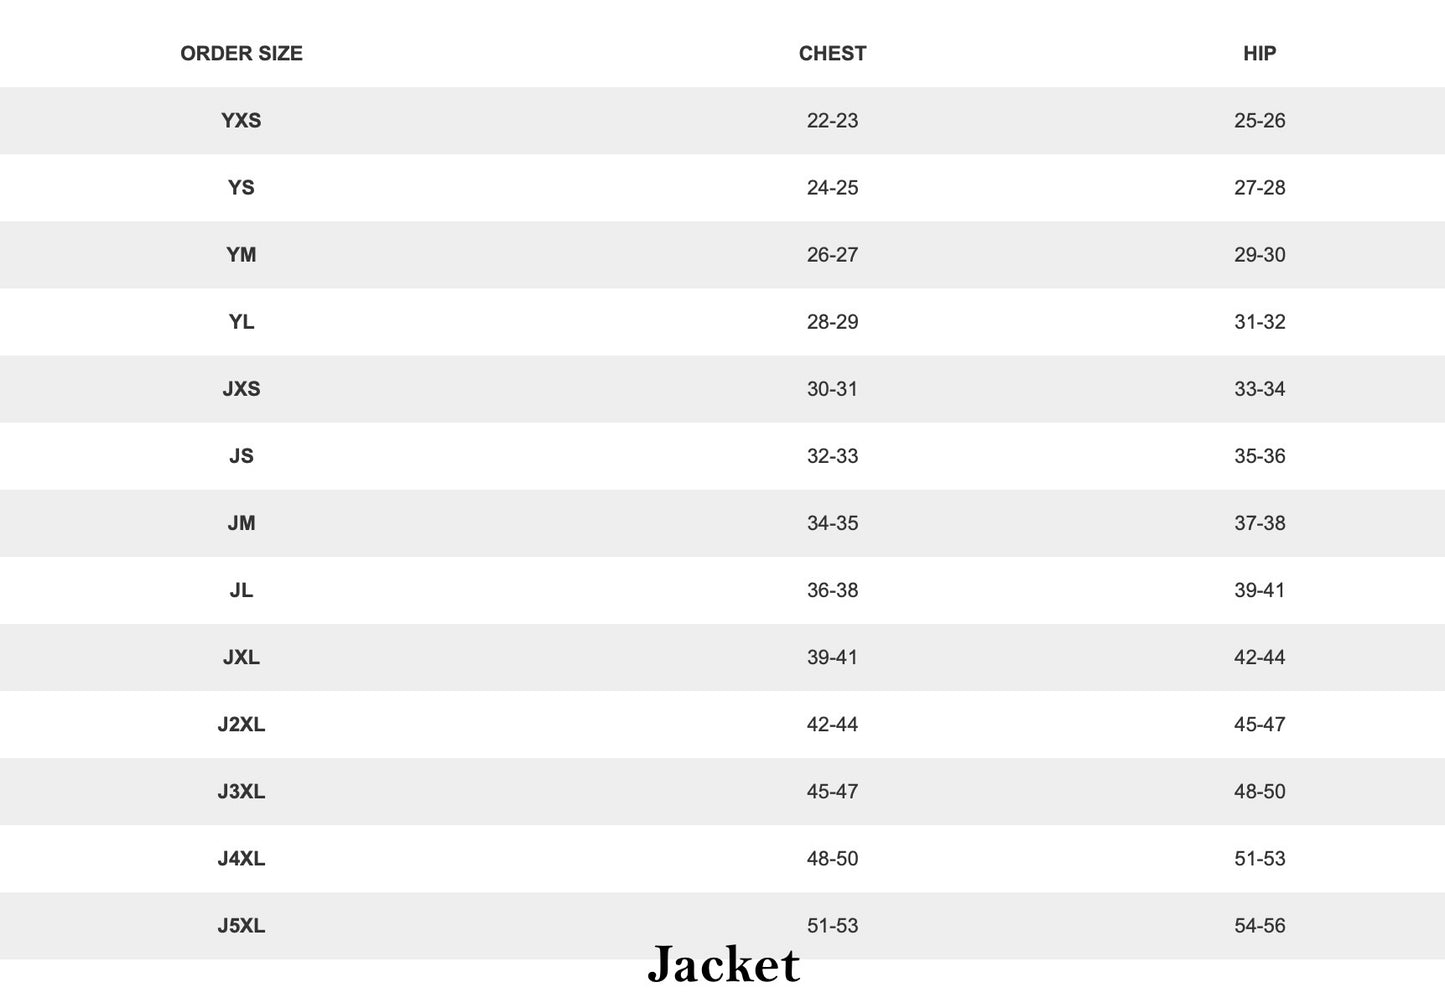Click the chest value 51-53

click(832, 925)
